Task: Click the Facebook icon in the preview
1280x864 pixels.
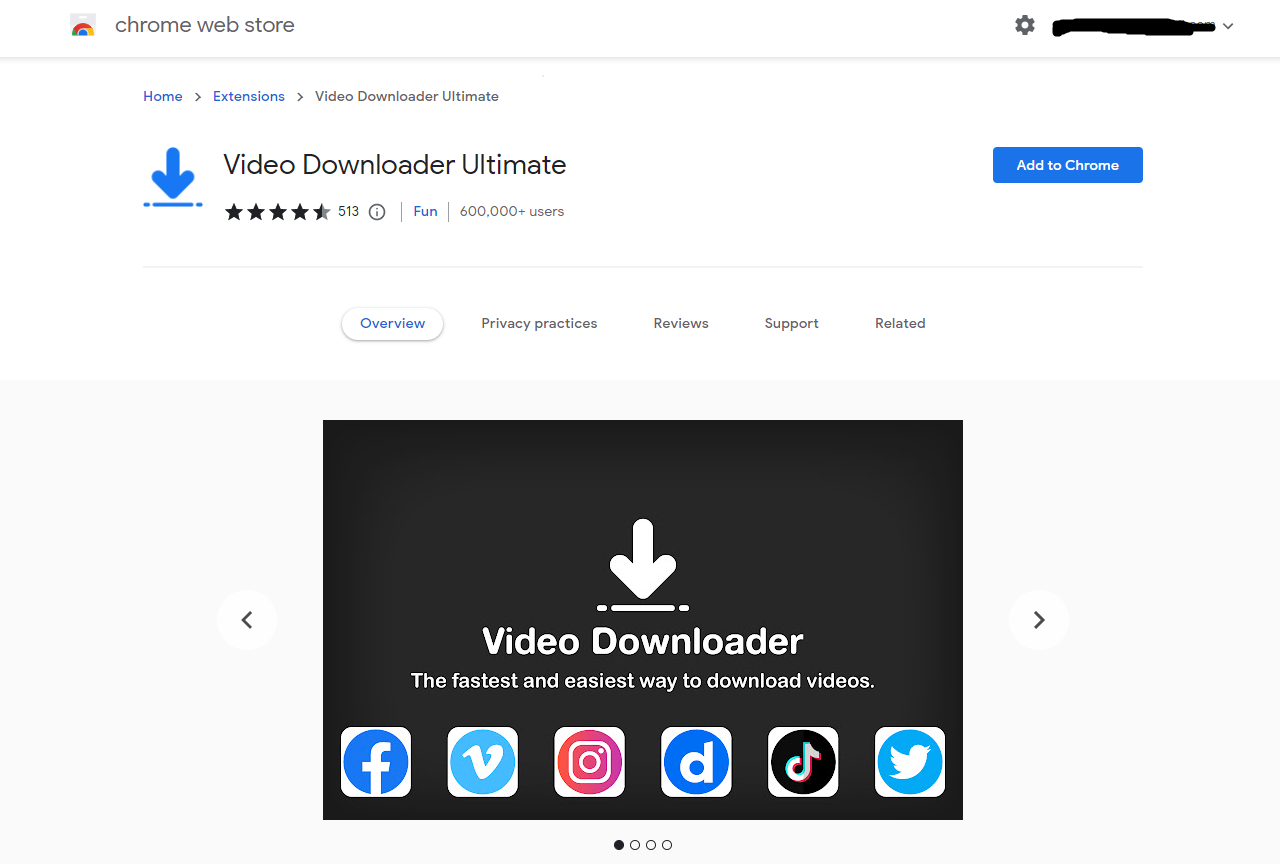Action: tap(376, 762)
